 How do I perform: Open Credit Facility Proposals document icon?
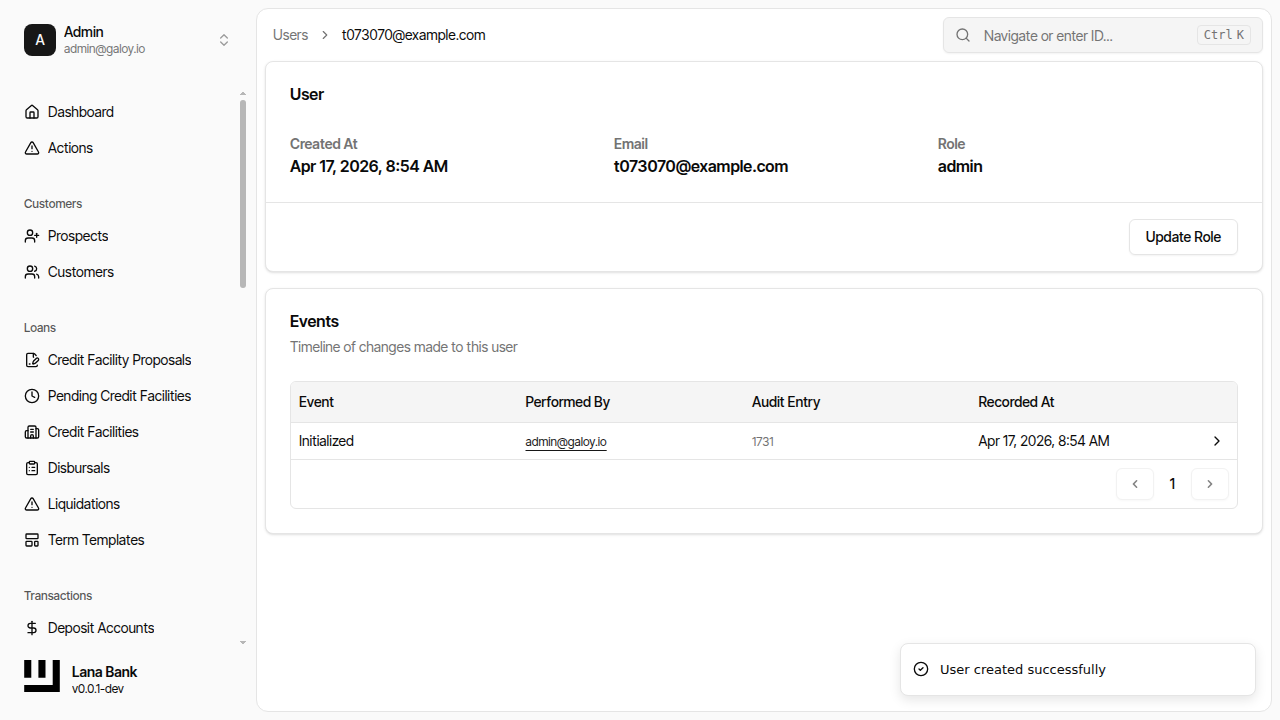pos(31,359)
